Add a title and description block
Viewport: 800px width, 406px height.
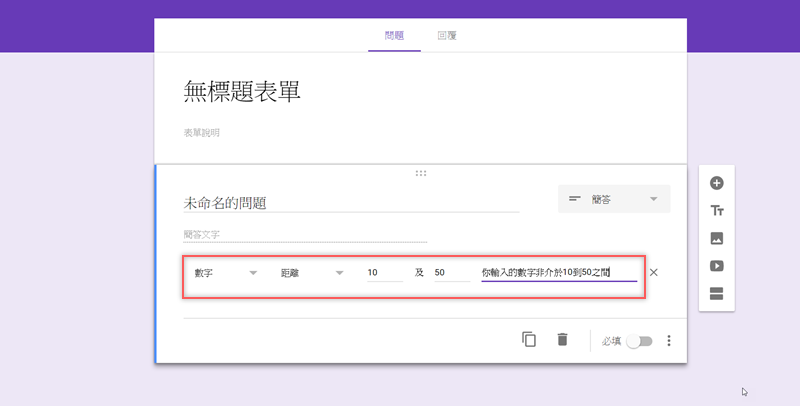[716, 211]
